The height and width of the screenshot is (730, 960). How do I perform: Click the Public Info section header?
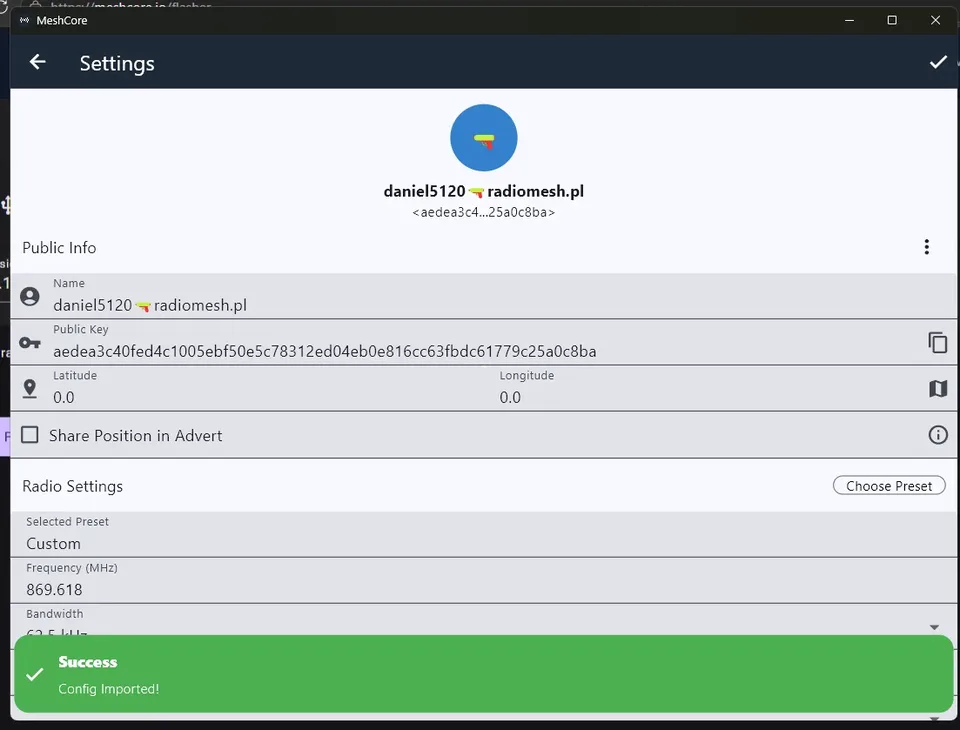59,248
